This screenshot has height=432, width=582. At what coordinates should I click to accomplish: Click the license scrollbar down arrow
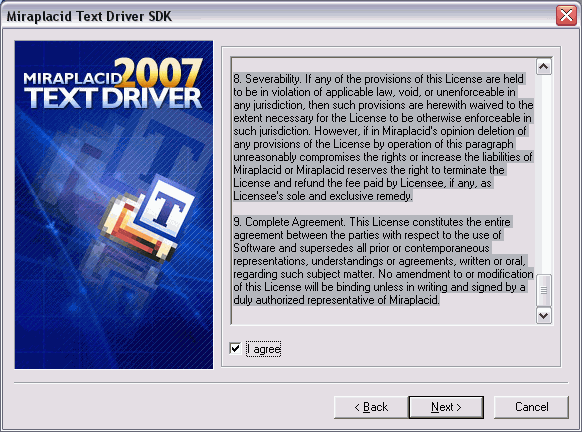[544, 315]
